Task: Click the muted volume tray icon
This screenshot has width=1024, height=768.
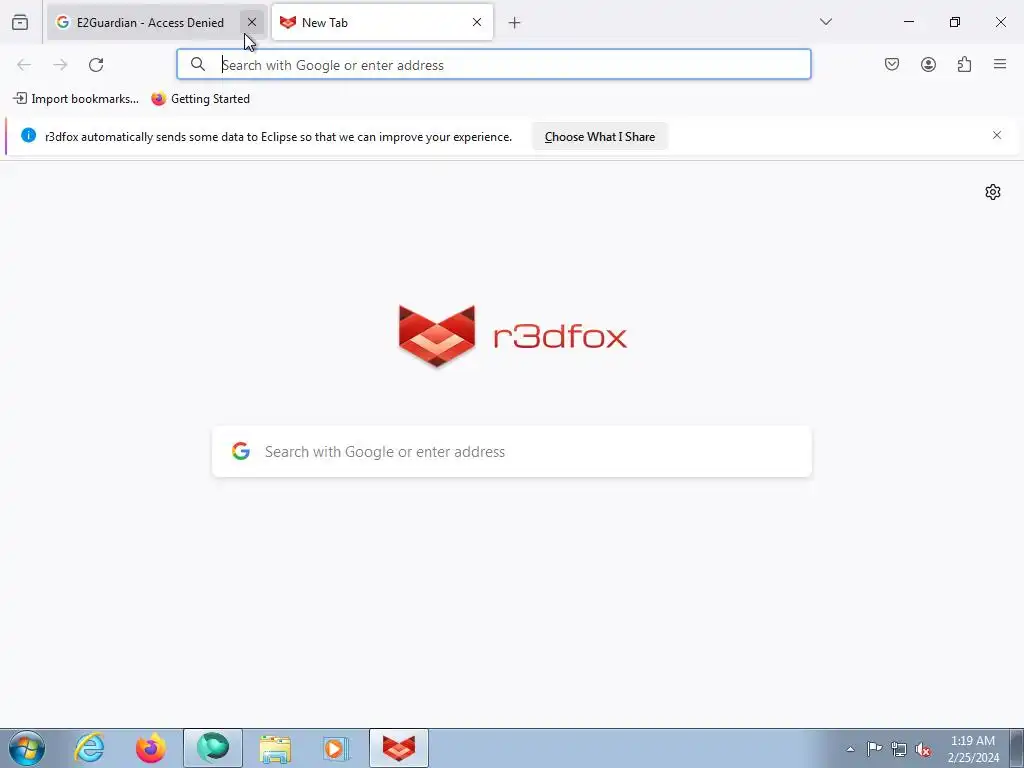Action: coord(923,749)
